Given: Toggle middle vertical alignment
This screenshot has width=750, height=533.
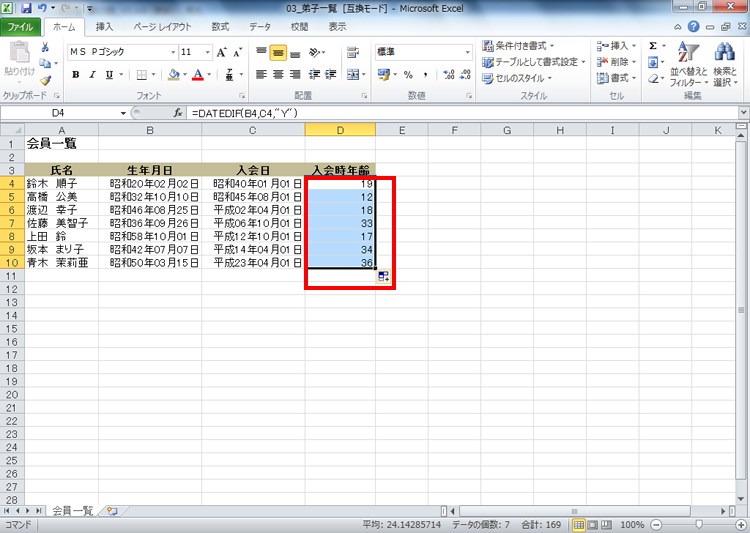Looking at the screenshot, I should click(278, 53).
